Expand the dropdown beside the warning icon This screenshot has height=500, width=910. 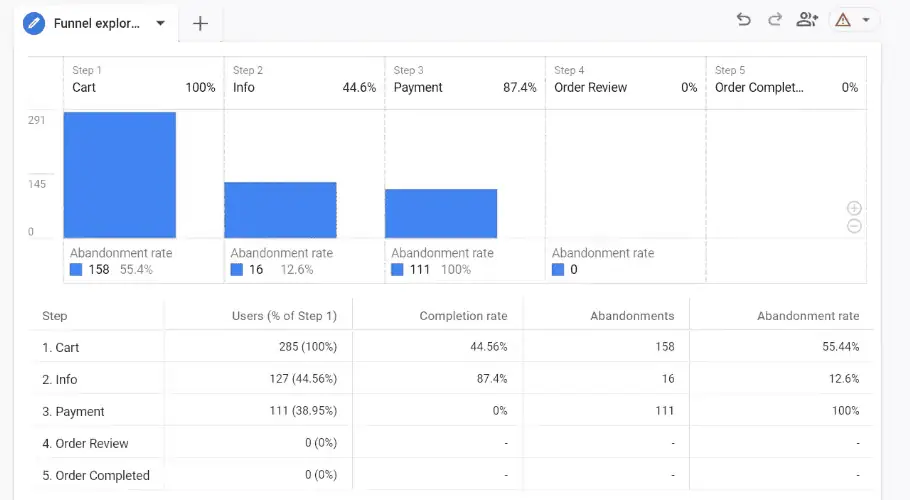click(x=866, y=20)
